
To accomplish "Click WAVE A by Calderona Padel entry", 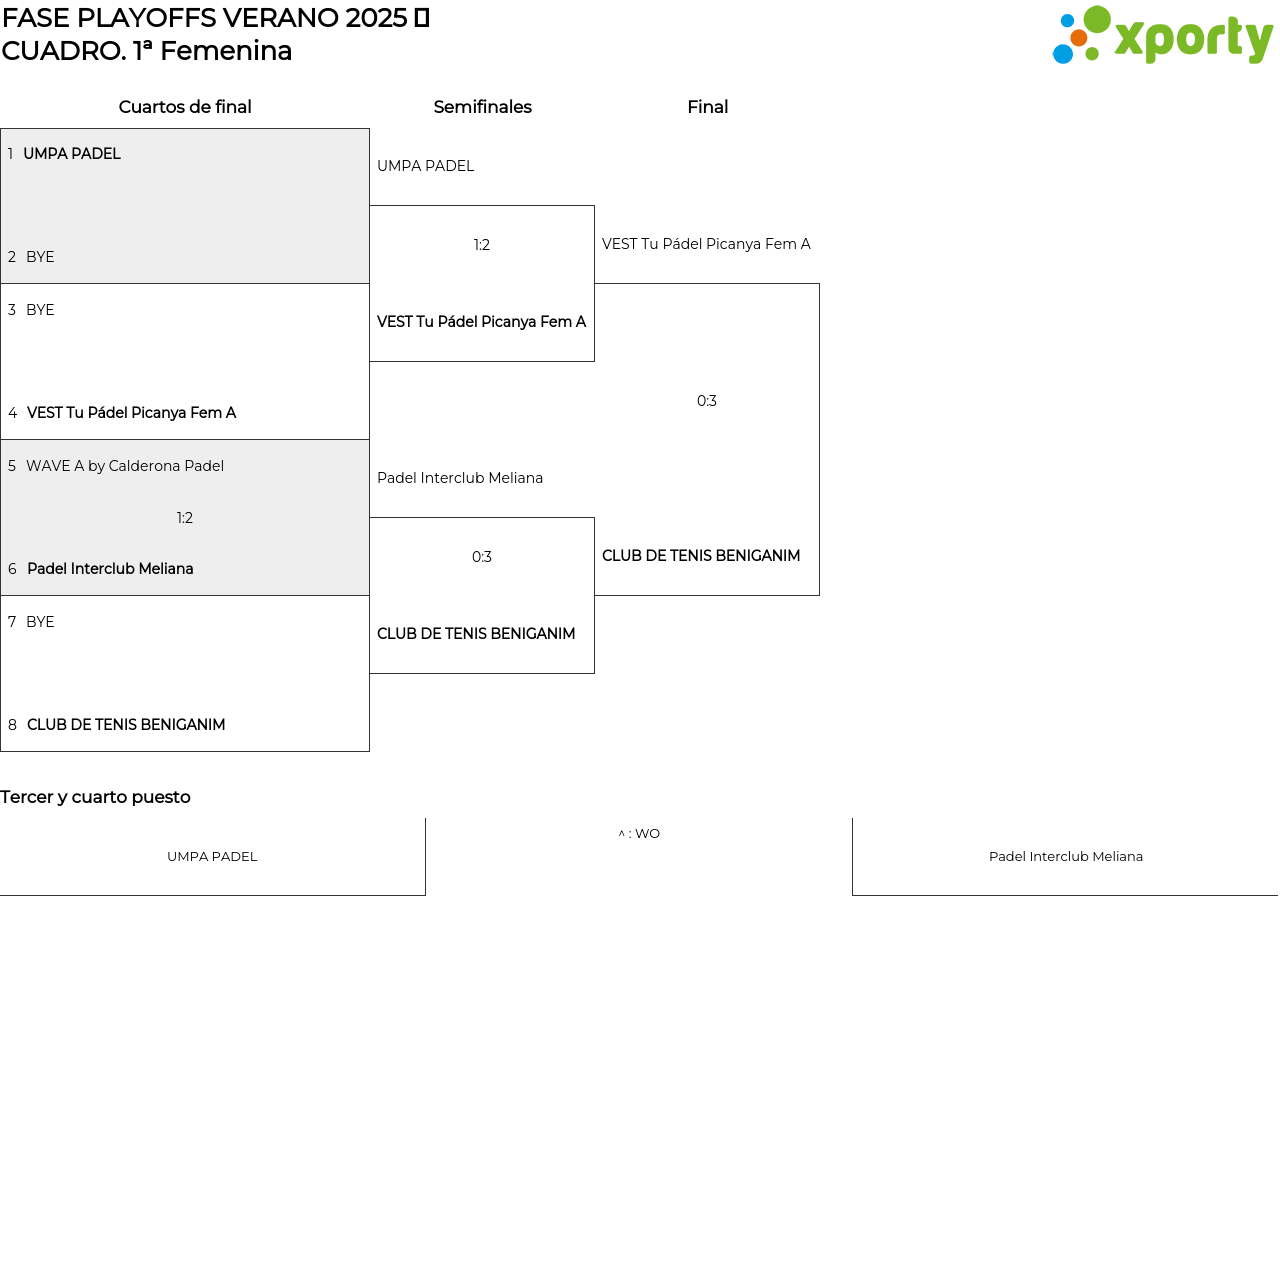I will (125, 466).
